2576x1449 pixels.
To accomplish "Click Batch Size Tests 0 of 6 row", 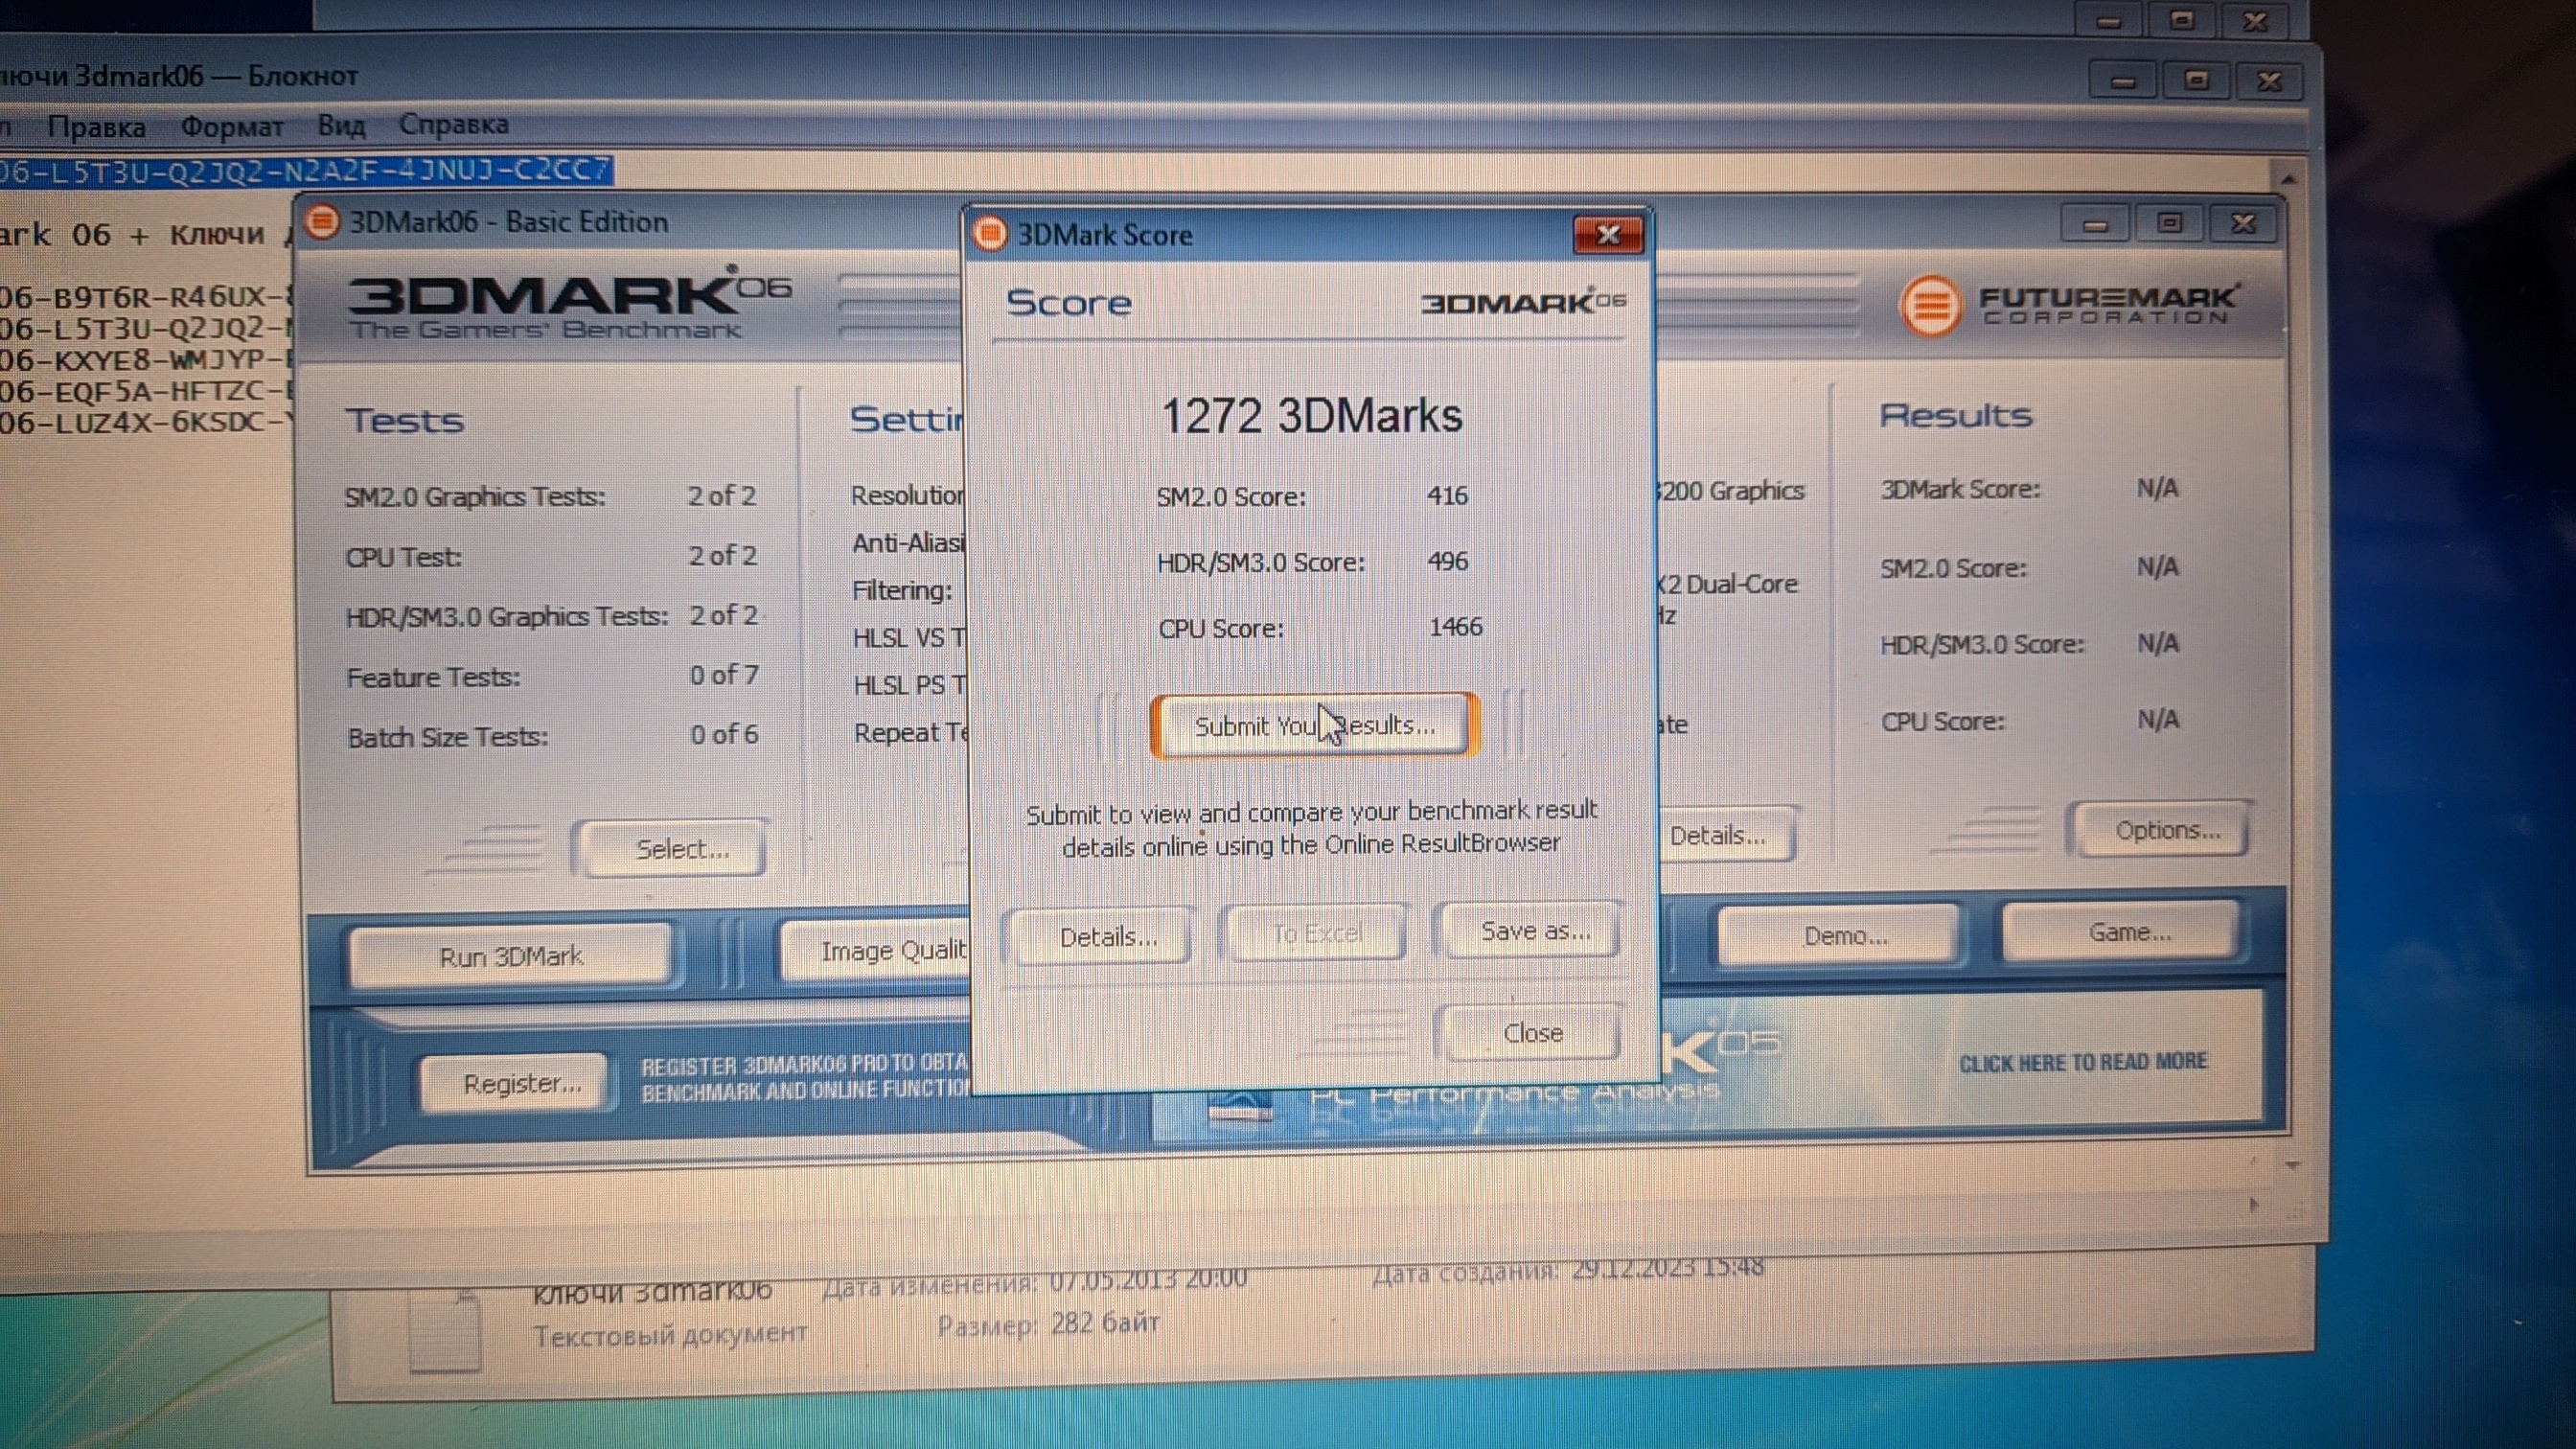I will pos(553,736).
